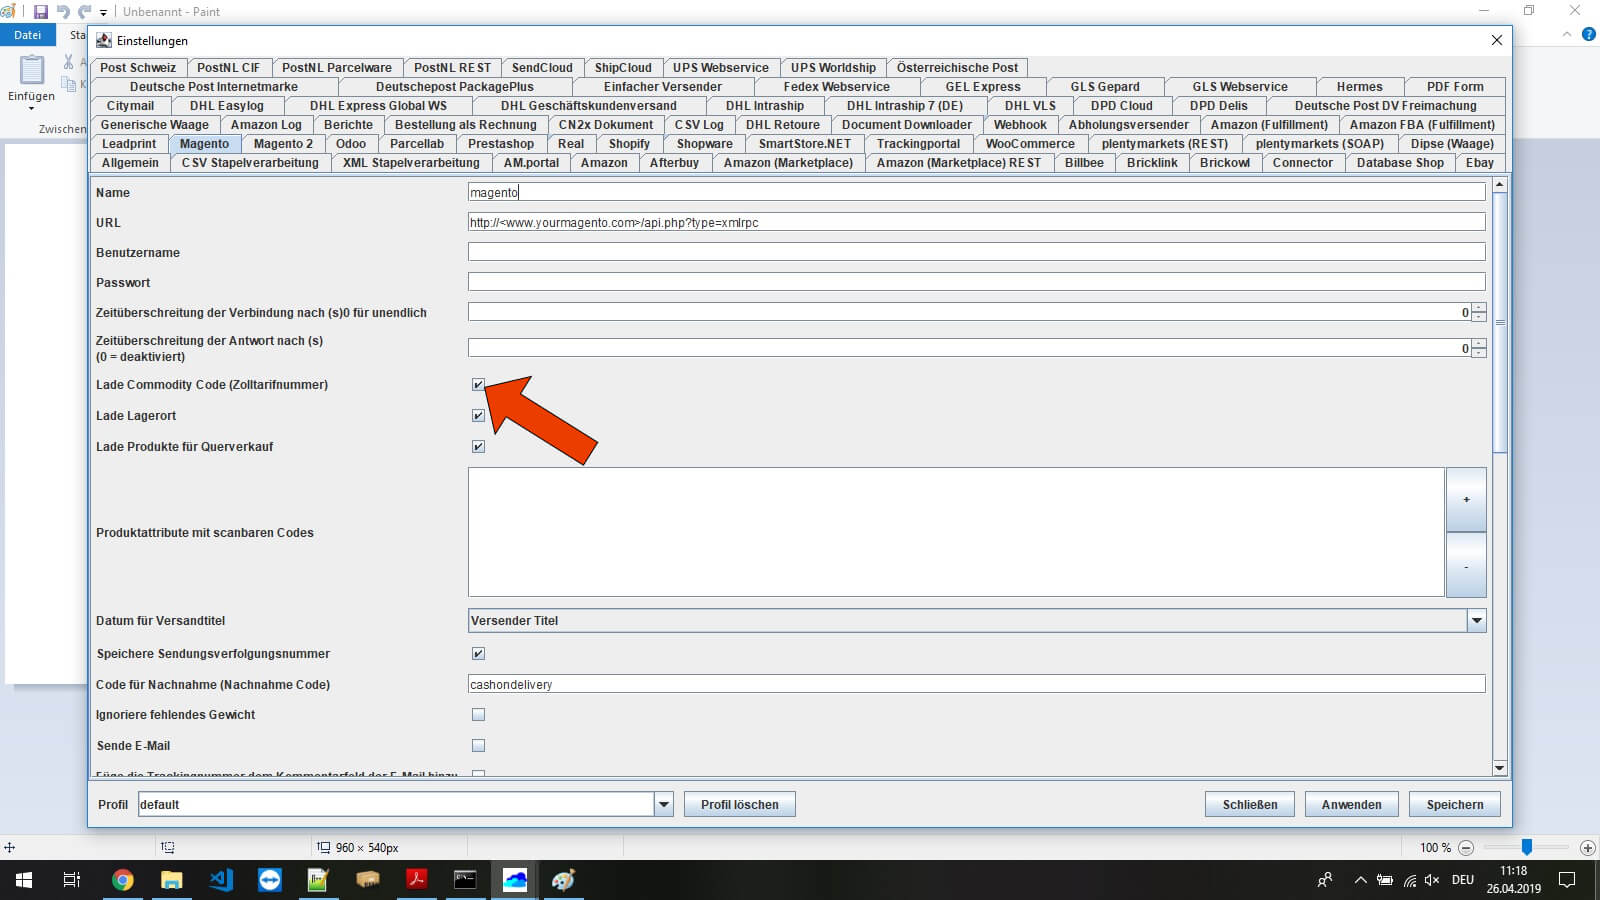The width and height of the screenshot is (1600, 900).
Task: Click the Paint zoom slider handle
Action: point(1526,847)
